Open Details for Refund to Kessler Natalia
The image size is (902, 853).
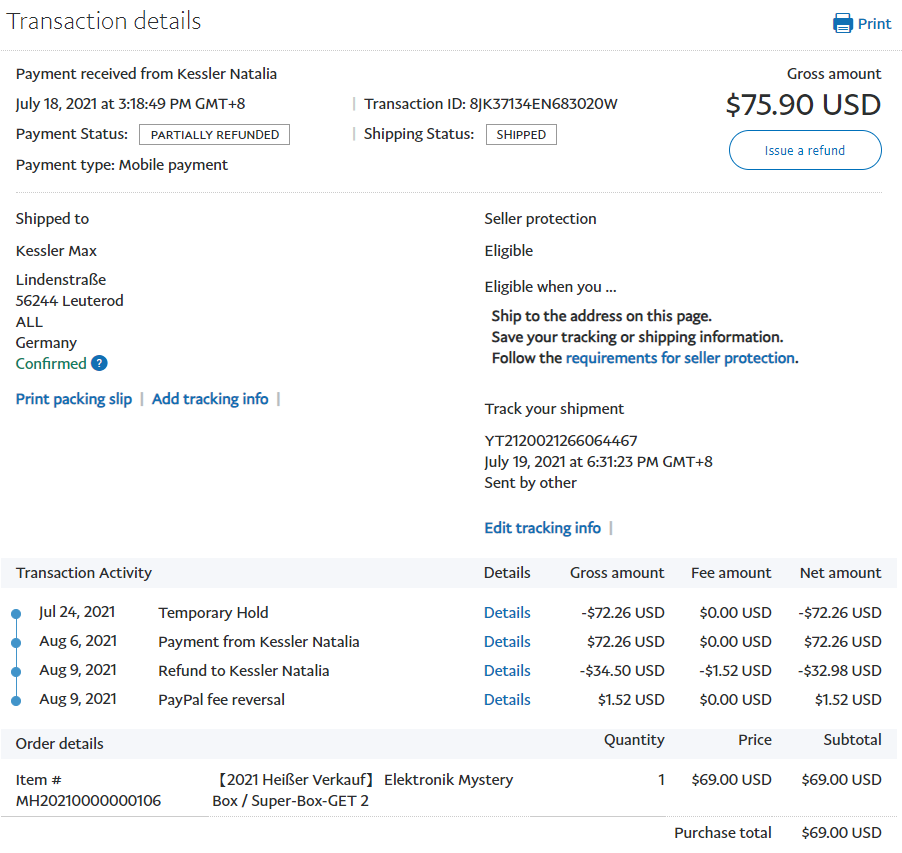pos(507,671)
